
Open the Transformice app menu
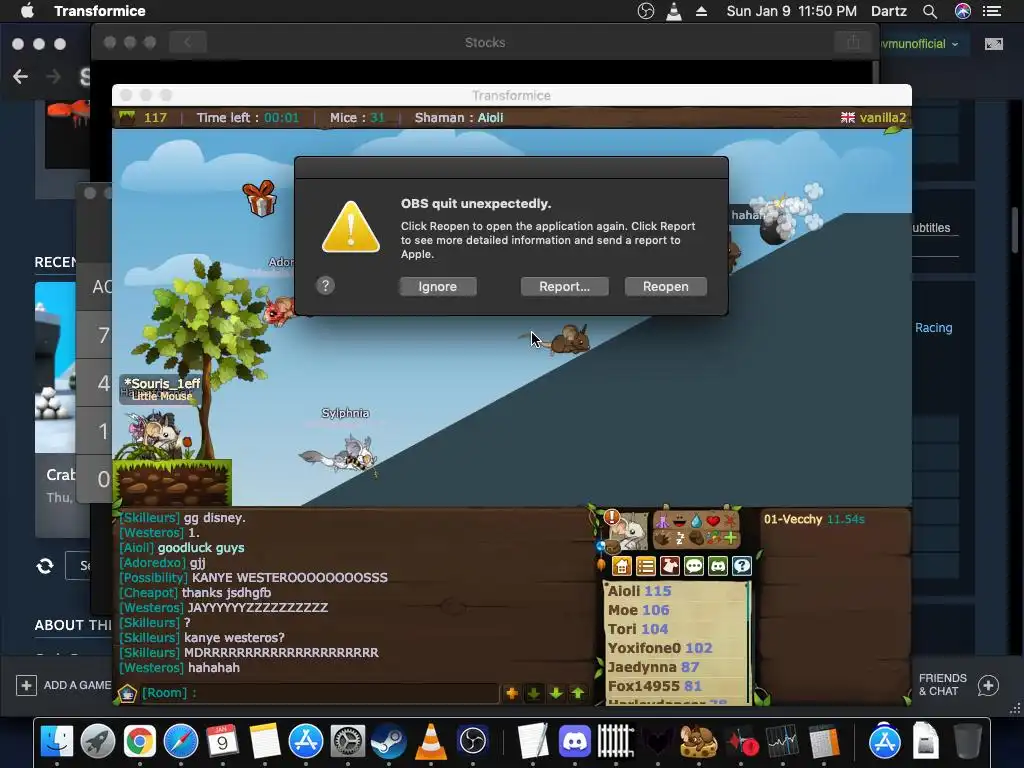(x=99, y=11)
